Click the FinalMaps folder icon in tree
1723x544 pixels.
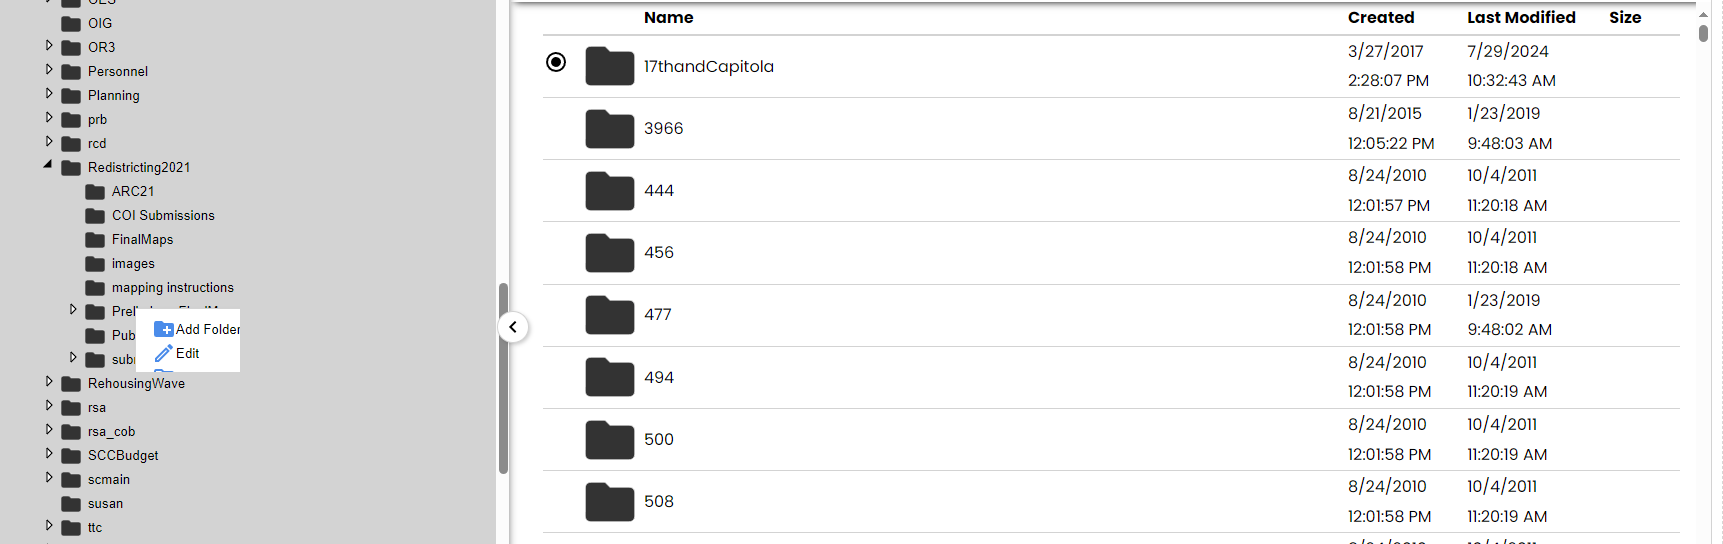tap(95, 239)
